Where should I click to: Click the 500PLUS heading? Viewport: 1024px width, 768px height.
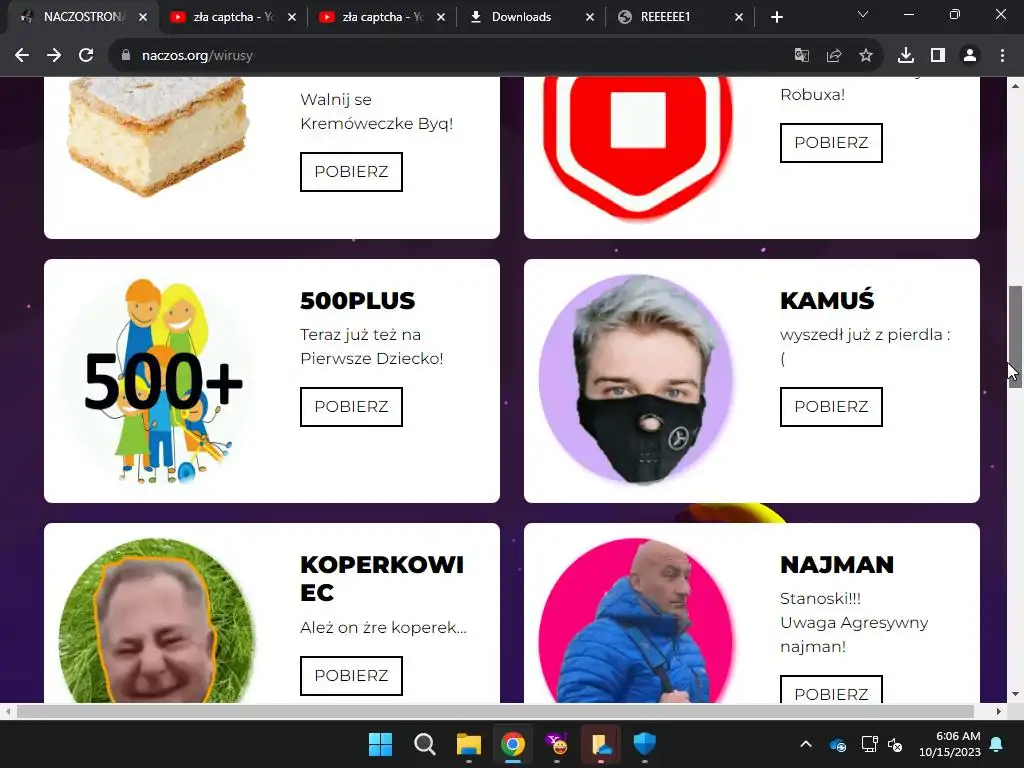(357, 300)
